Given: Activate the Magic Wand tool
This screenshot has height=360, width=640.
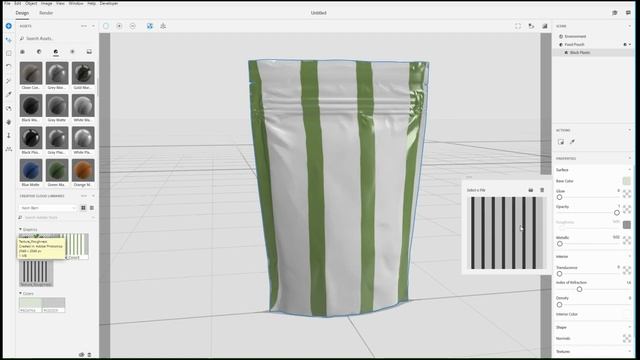Looking at the screenshot, I should [x=9, y=81].
